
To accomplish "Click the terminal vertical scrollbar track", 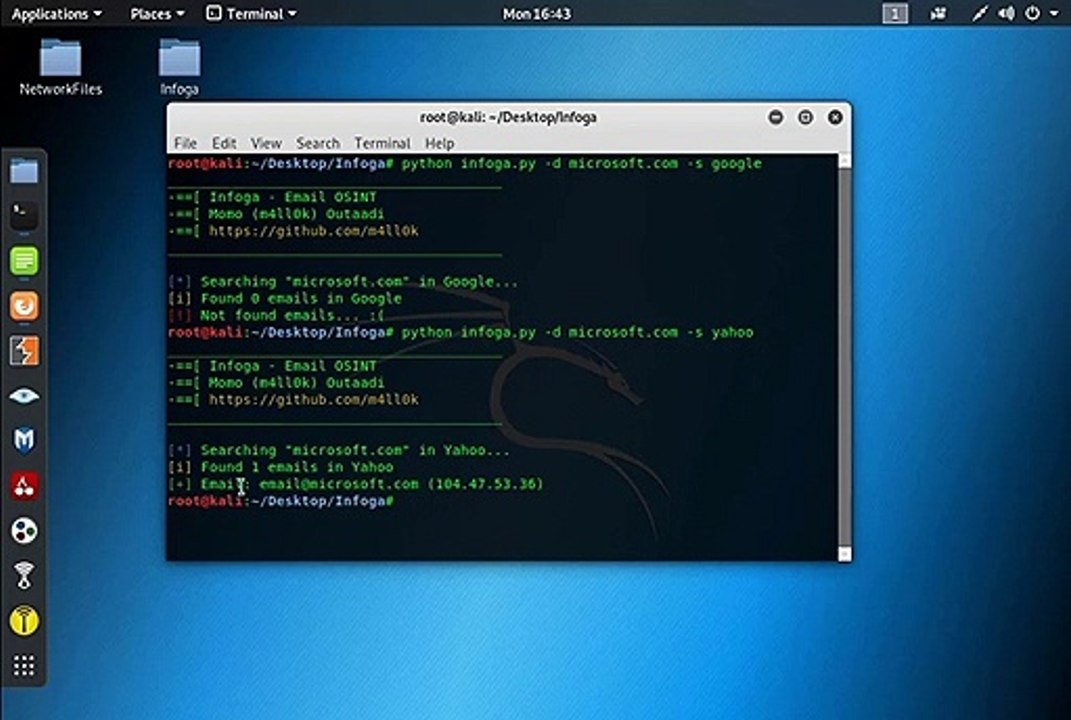I will (844, 357).
